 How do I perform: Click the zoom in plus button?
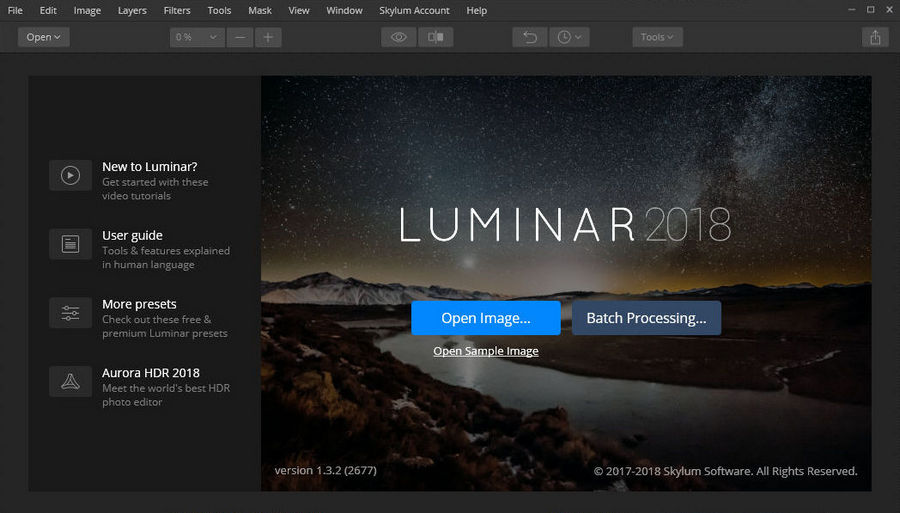coord(268,37)
